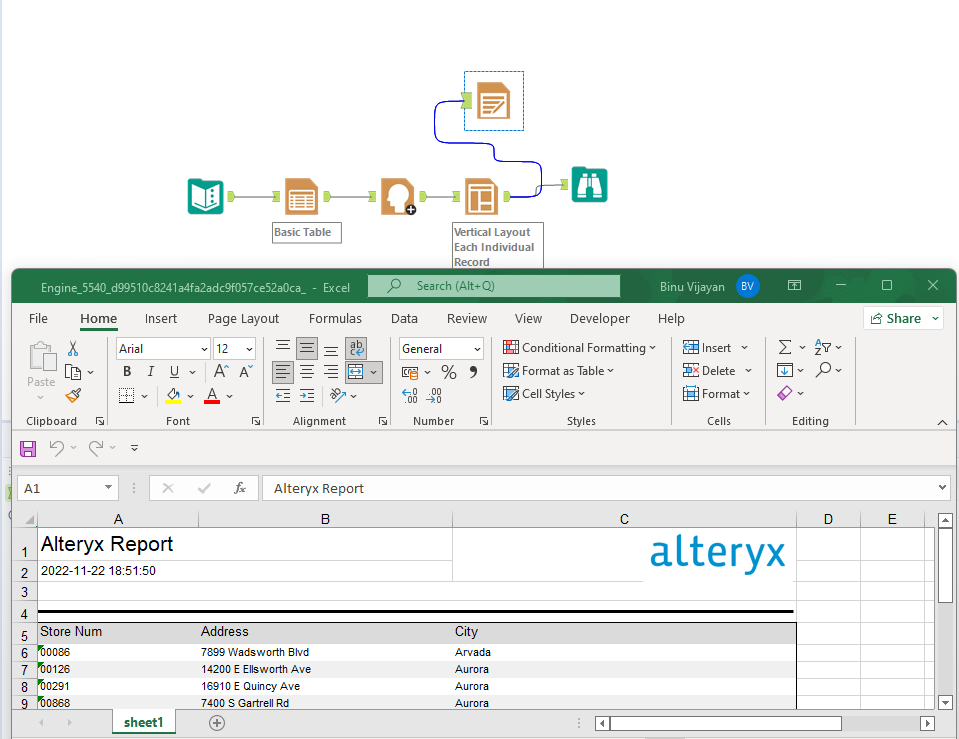Click the sheet1 tab at the bottom

tap(143, 721)
